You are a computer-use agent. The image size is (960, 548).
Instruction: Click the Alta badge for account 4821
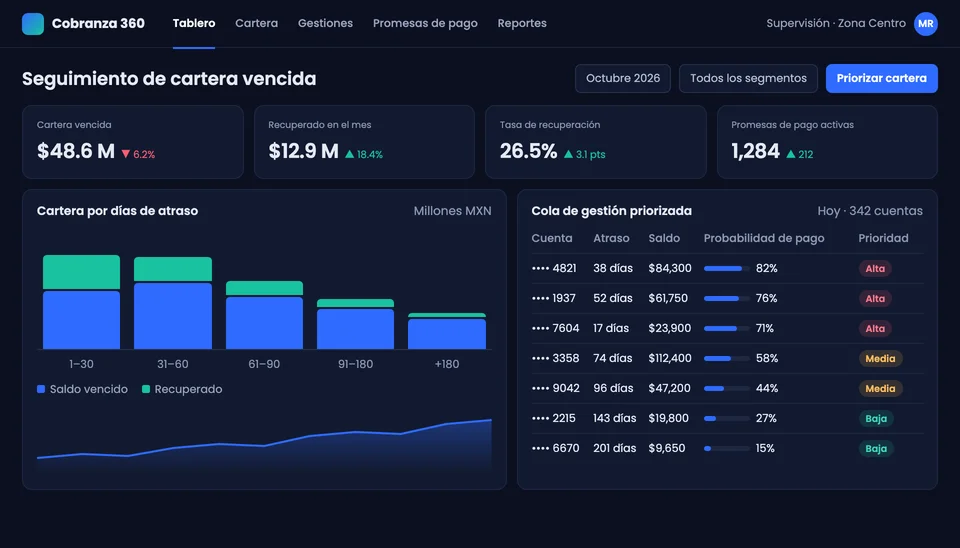coord(875,268)
